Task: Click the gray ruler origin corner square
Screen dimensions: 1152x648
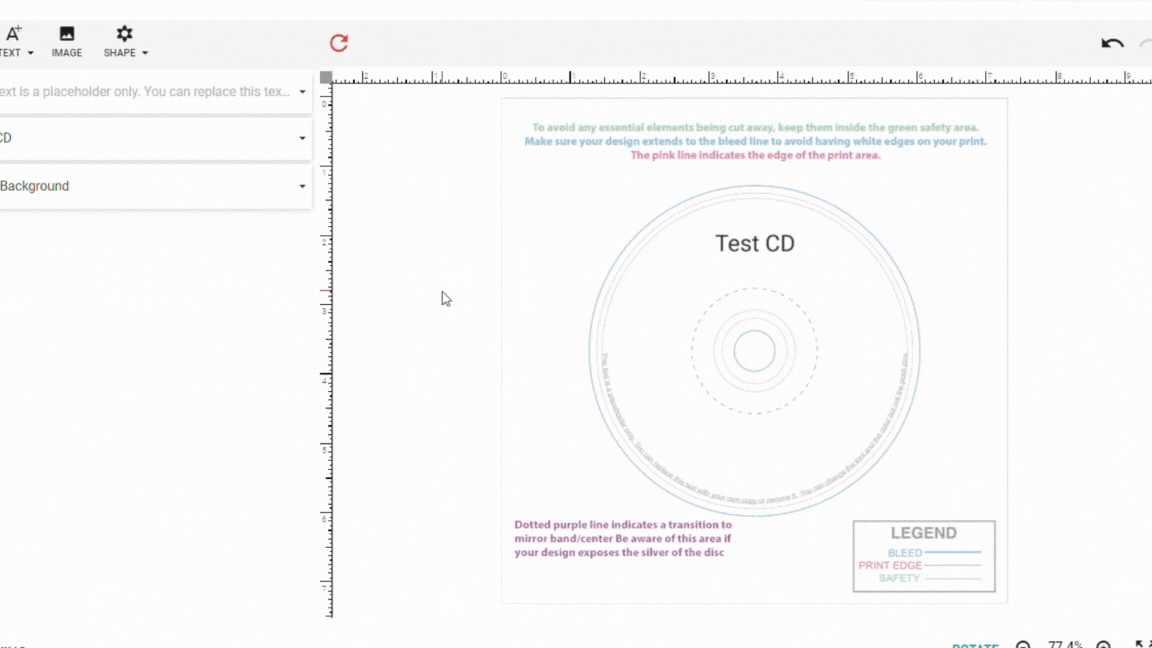Action: pyautogui.click(x=326, y=77)
